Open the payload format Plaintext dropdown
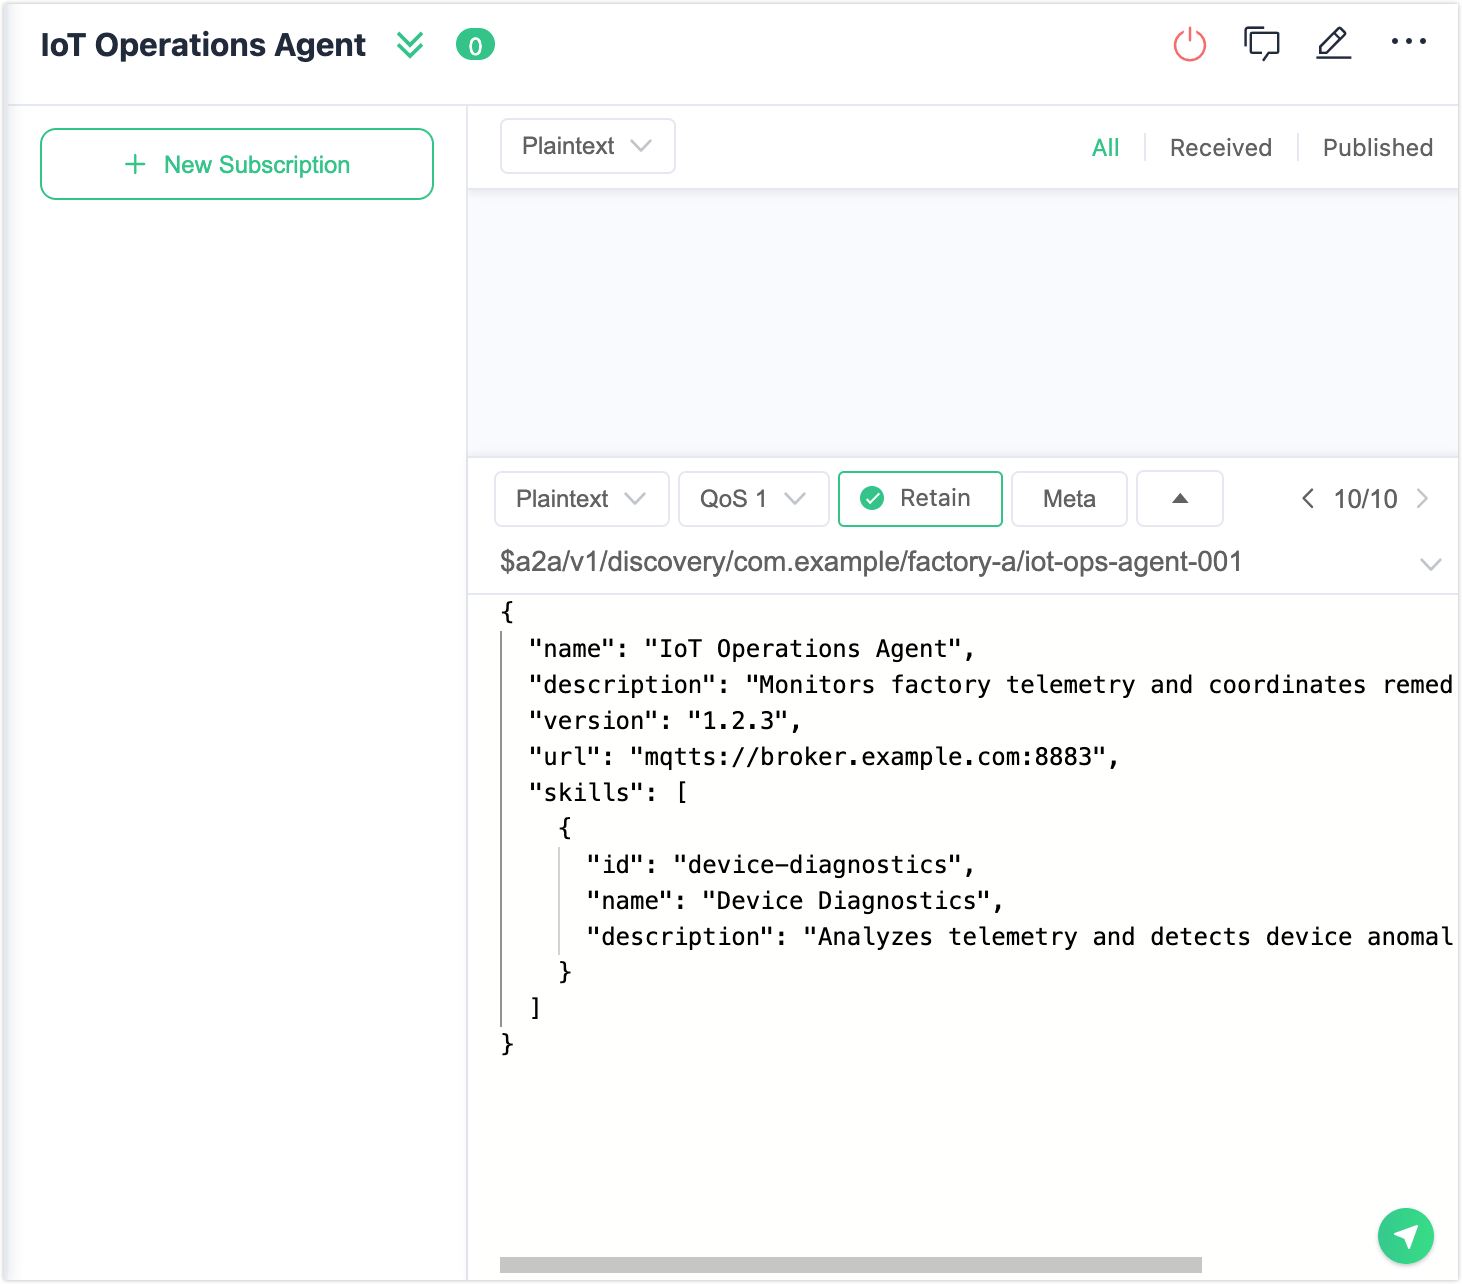 pos(581,498)
